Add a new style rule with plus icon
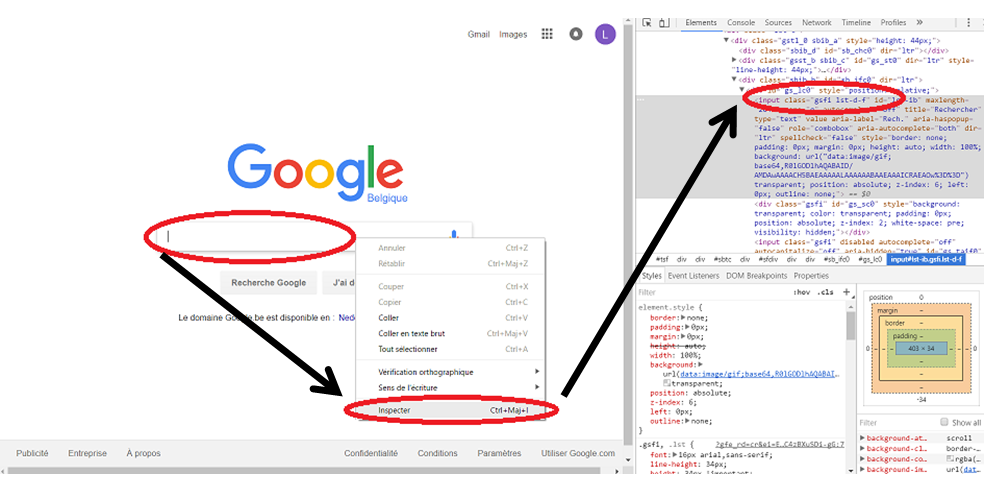Viewport: 987px width, 480px height. click(846, 292)
